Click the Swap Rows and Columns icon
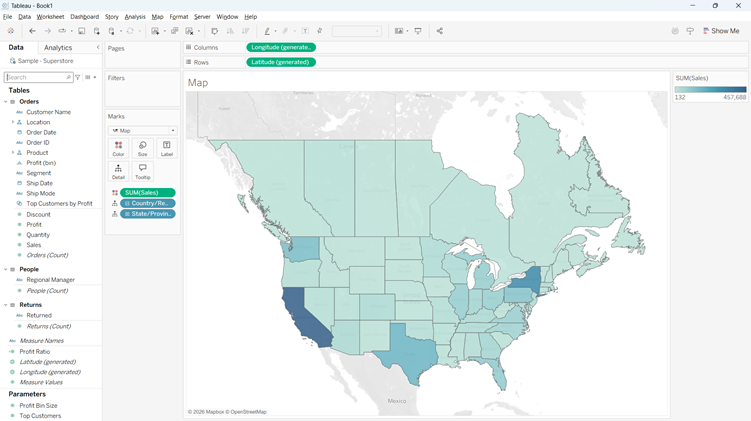The image size is (751, 421). (x=215, y=31)
